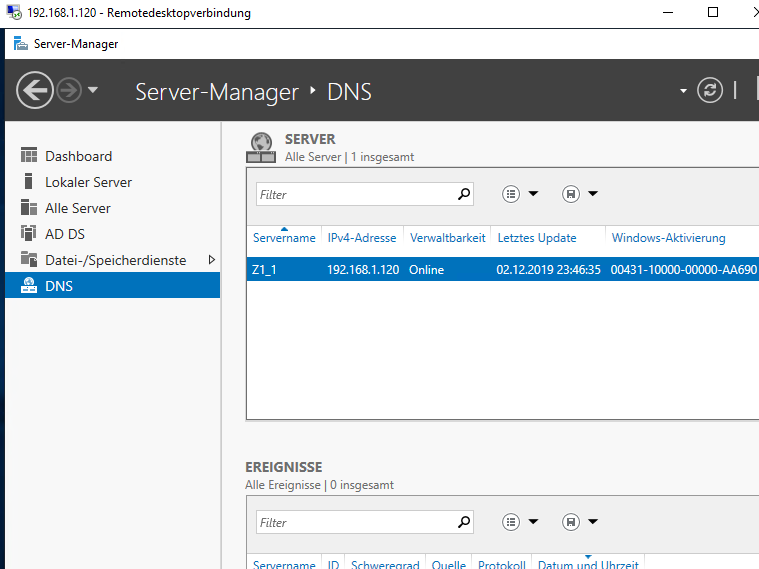Sort by Servername column in SERVER table
Screen dimensions: 759x569
click(284, 238)
